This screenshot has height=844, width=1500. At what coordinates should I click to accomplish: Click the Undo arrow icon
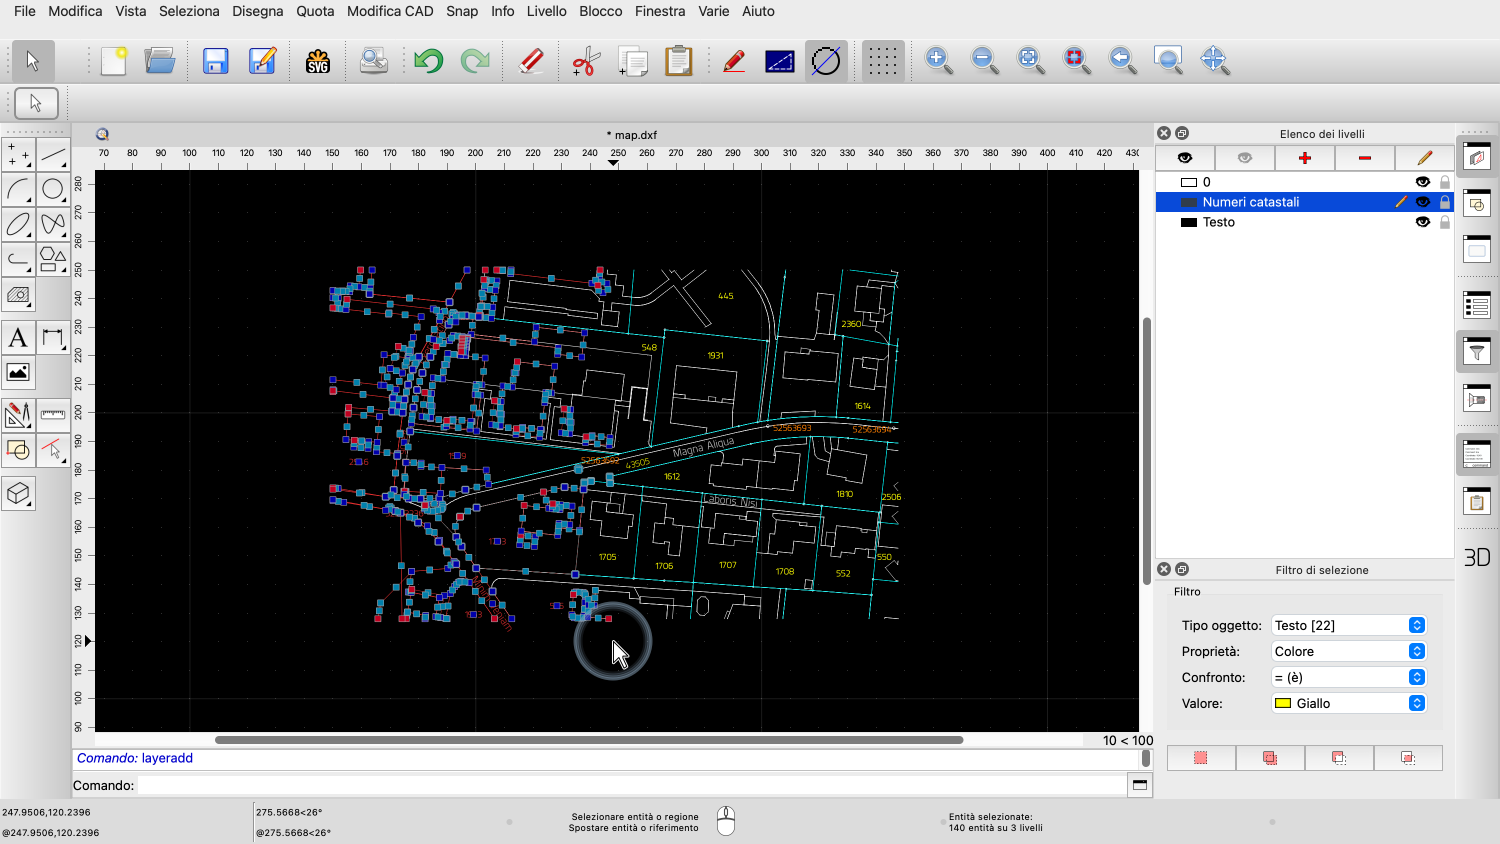tap(428, 61)
